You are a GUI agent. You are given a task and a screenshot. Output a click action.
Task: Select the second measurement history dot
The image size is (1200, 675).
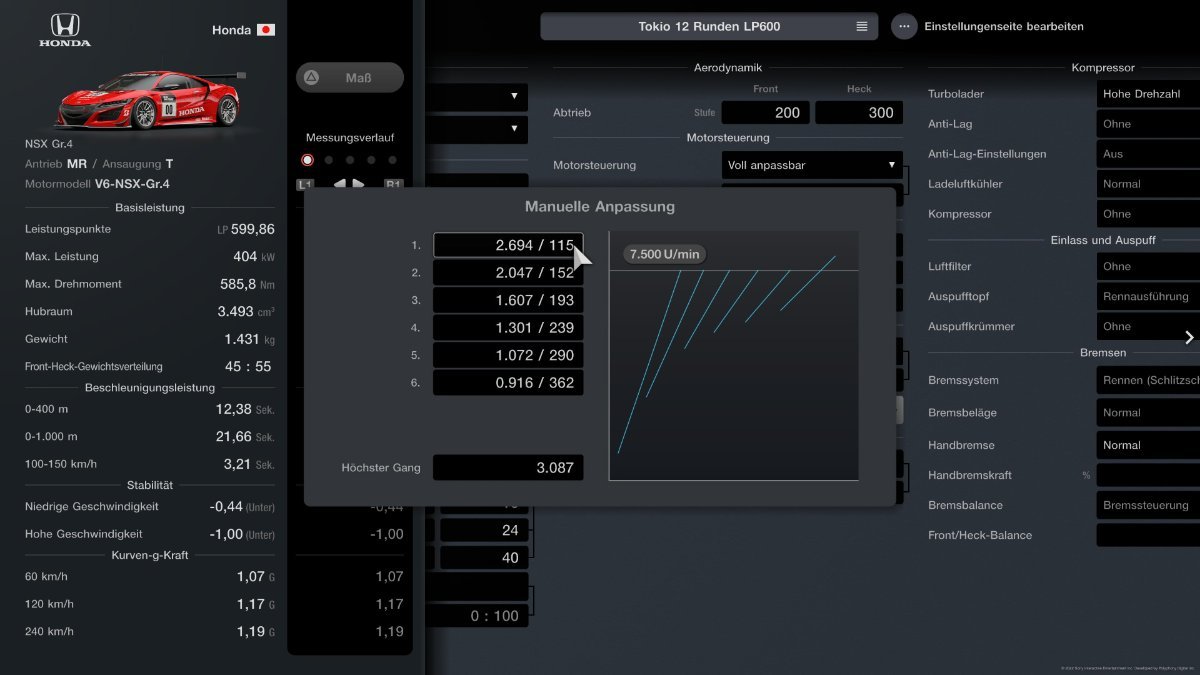point(329,160)
